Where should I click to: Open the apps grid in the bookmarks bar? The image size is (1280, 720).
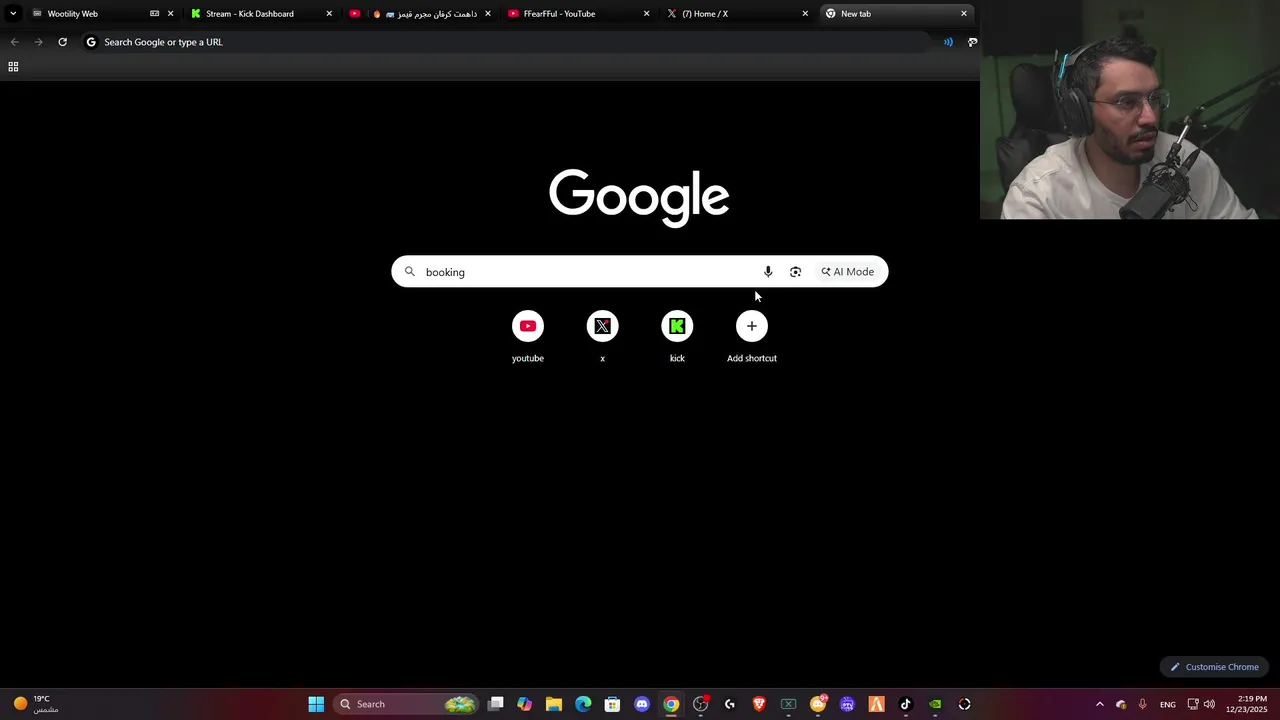coord(13,67)
